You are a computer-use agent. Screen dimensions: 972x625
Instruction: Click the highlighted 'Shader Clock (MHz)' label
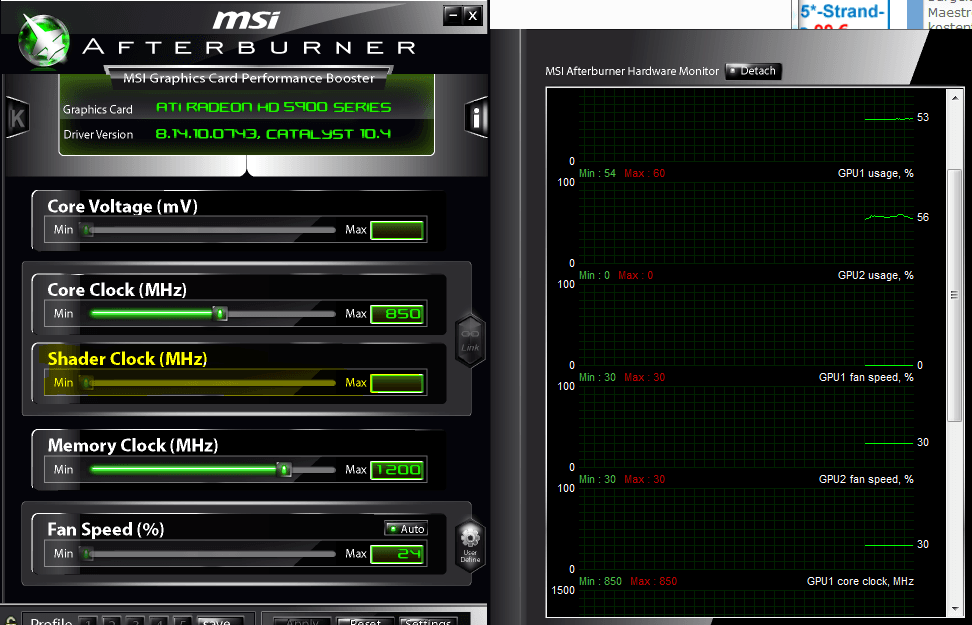[127, 359]
